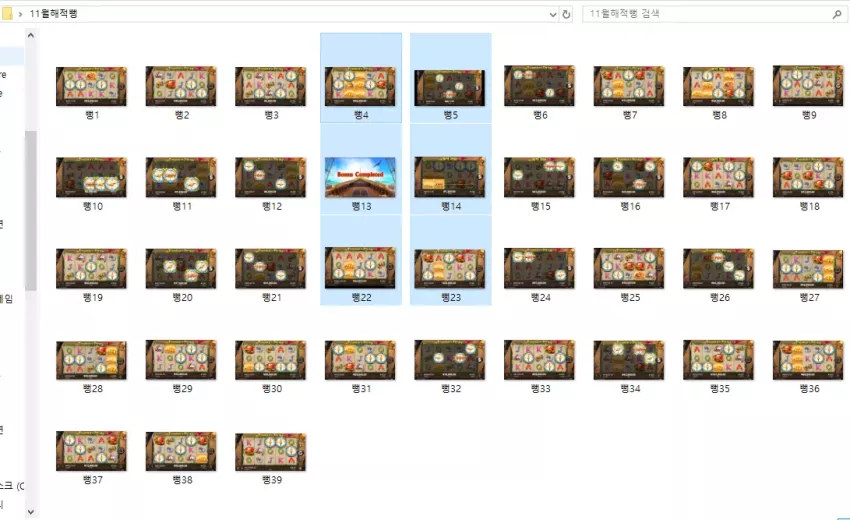Click the navigation pane scroll up arrow

(x=30, y=35)
